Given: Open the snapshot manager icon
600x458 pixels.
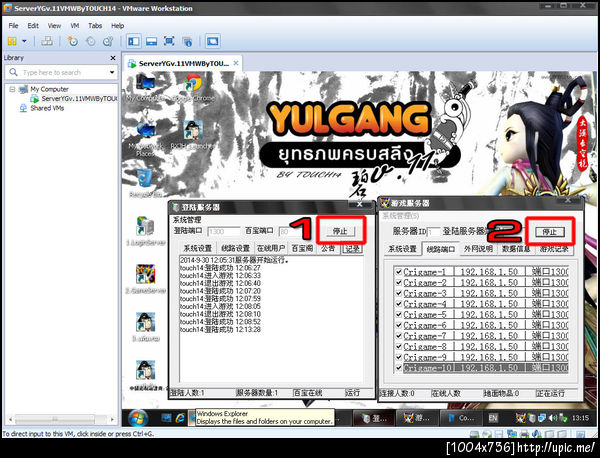Looking at the screenshot, I should [108, 41].
